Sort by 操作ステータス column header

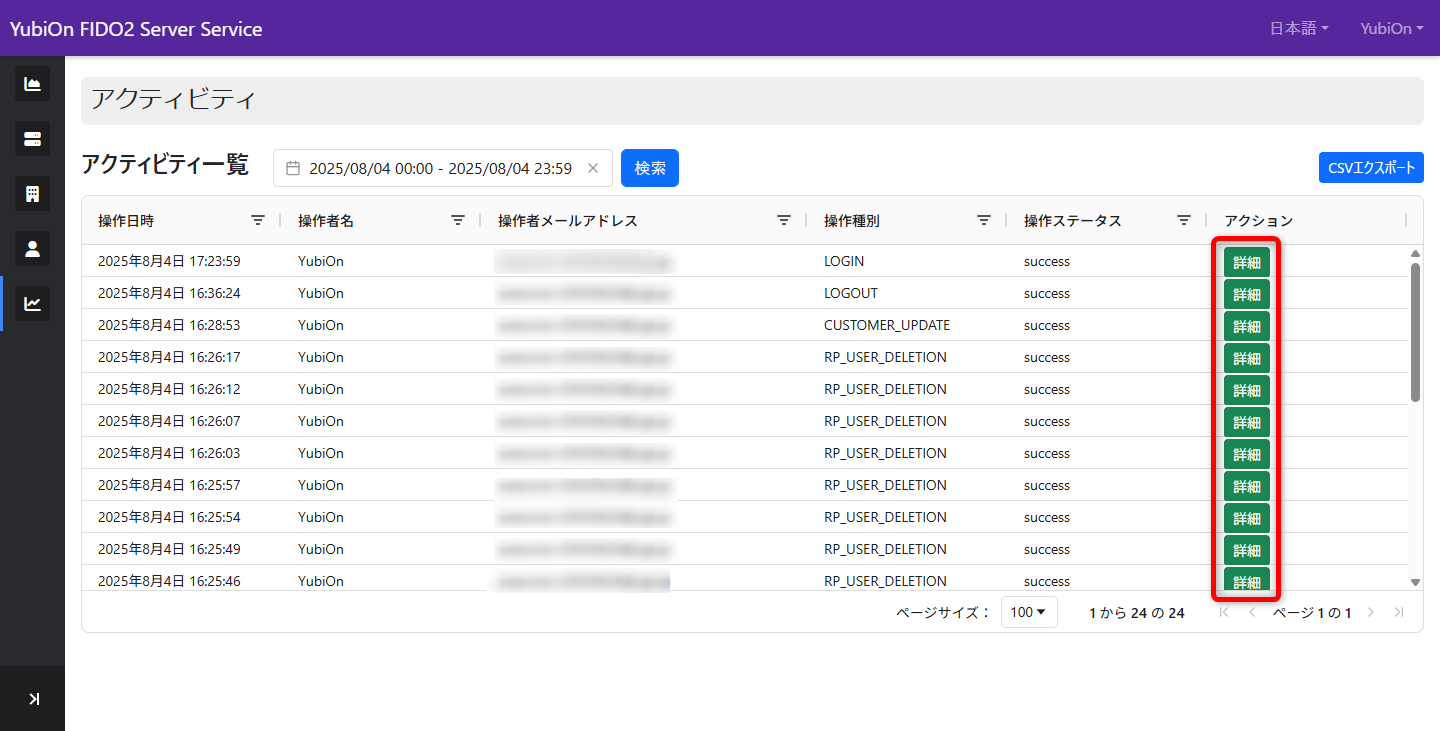[x=1073, y=221]
